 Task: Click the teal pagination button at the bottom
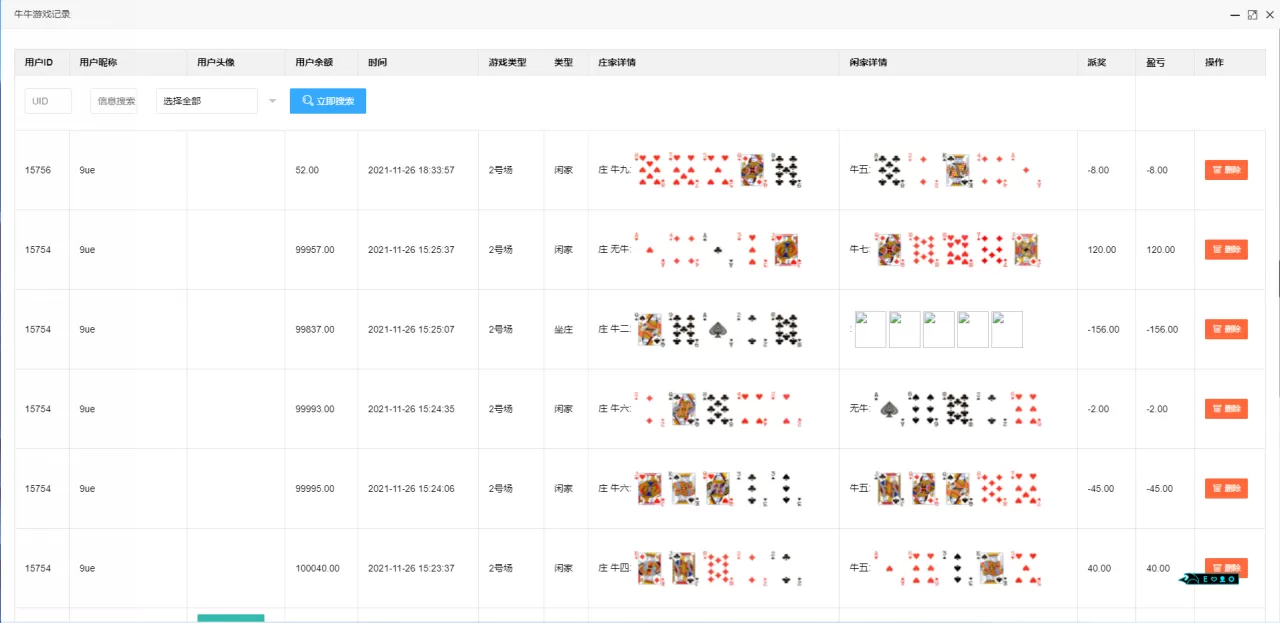230,618
